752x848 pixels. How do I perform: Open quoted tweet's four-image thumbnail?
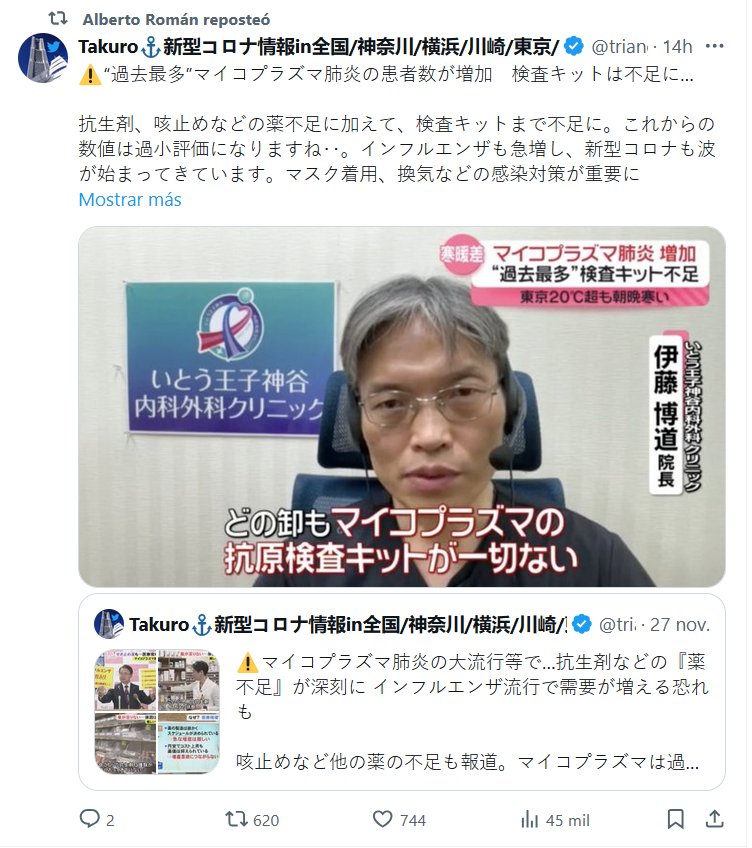click(157, 711)
